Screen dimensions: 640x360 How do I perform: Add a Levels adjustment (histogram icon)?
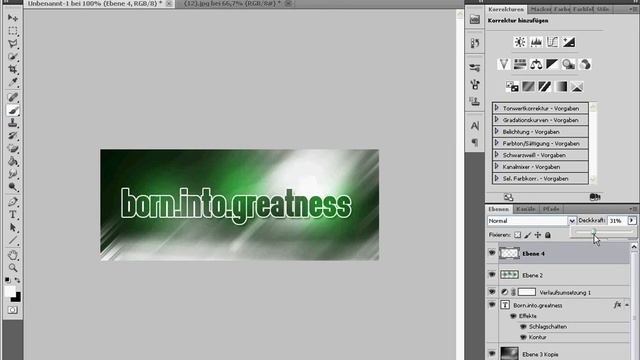pyautogui.click(x=536, y=42)
